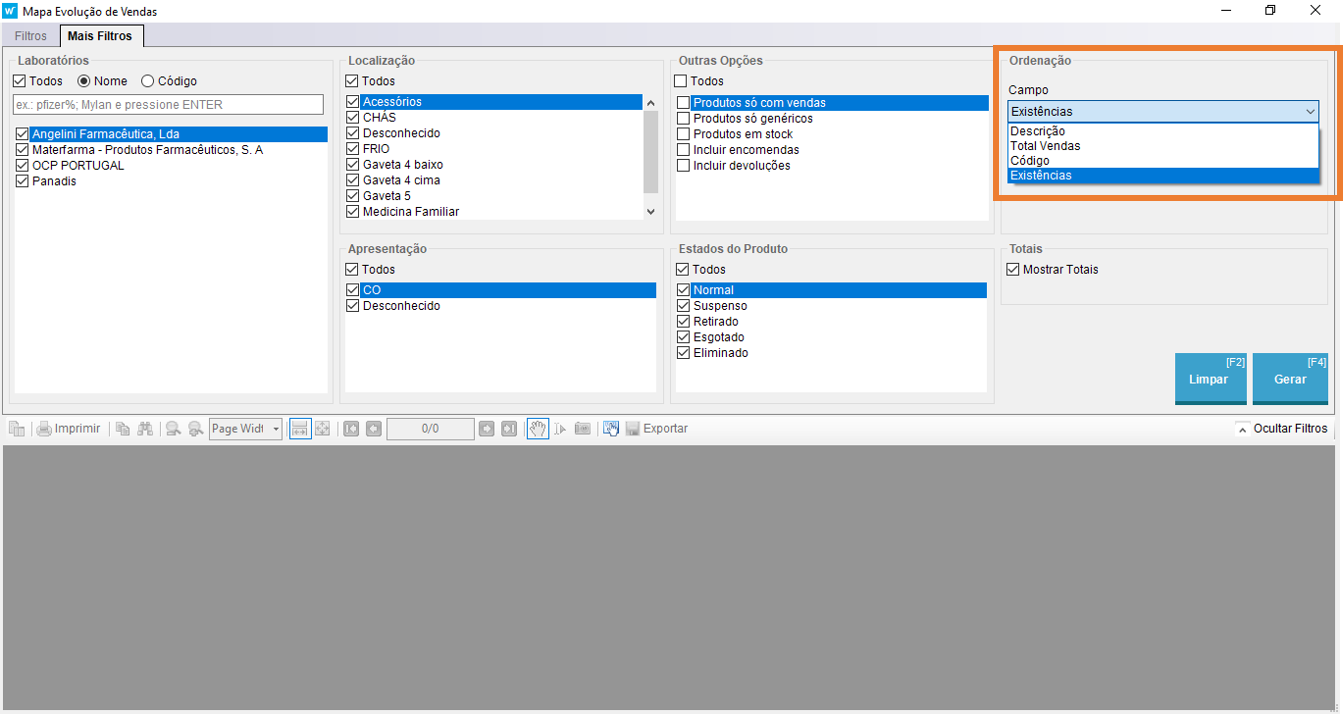Click the fit page width icon
Viewport: 1343px width, 714px height.
tap(299, 429)
